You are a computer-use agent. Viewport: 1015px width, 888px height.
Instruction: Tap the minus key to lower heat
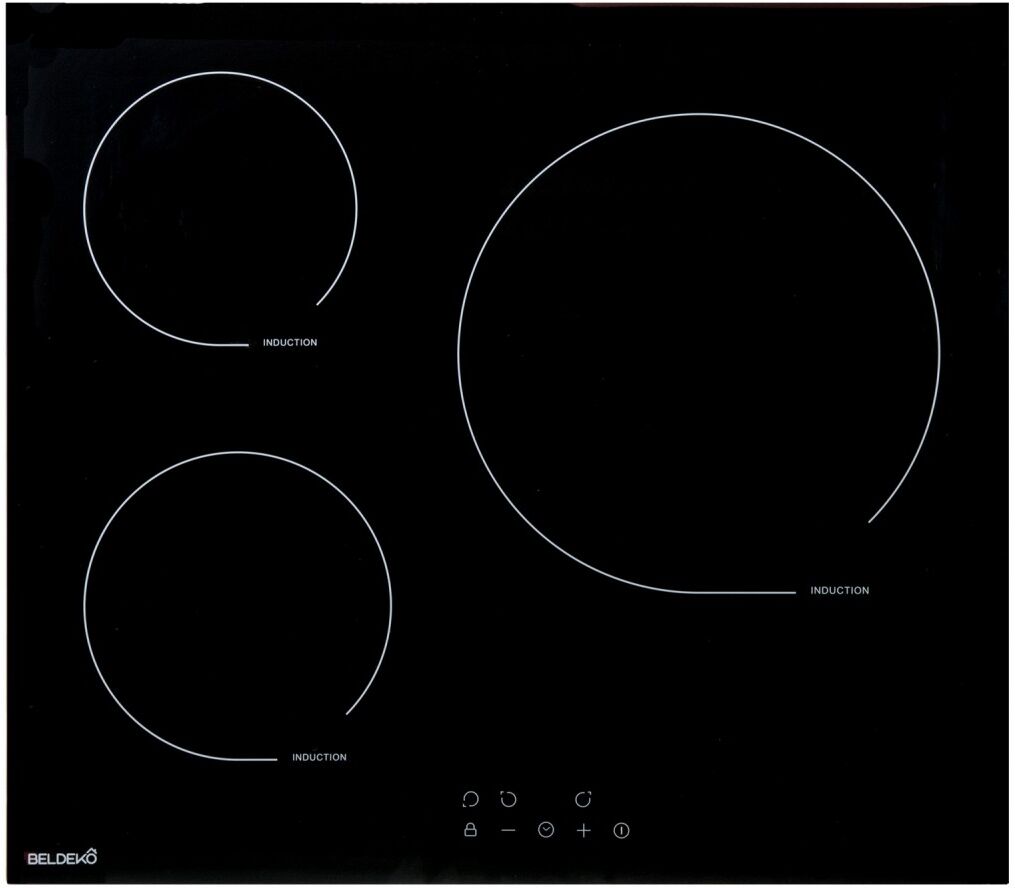pos(508,830)
